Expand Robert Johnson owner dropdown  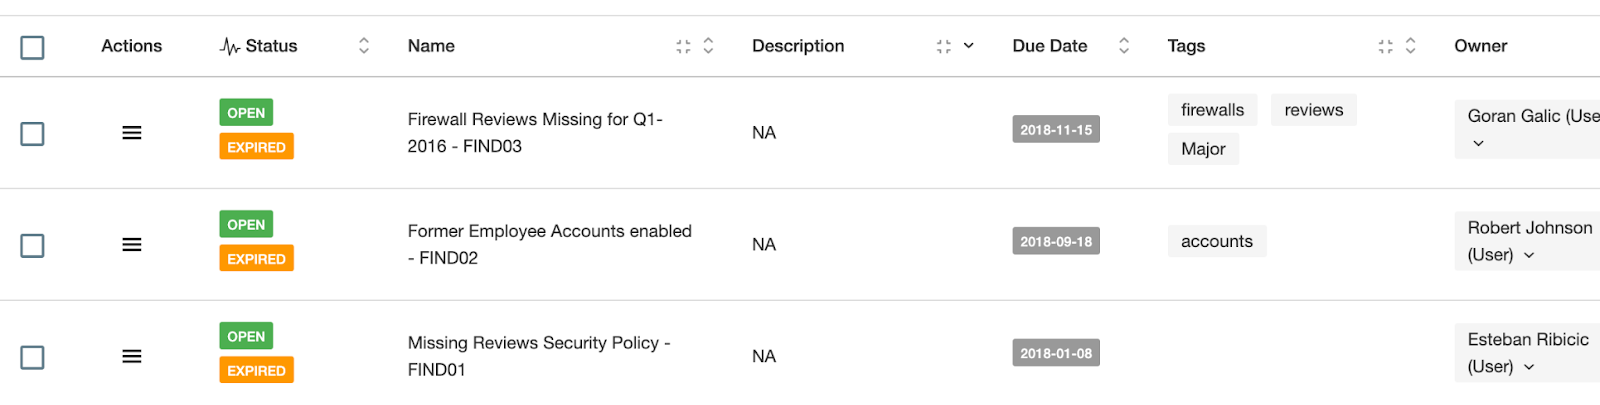point(1529,256)
